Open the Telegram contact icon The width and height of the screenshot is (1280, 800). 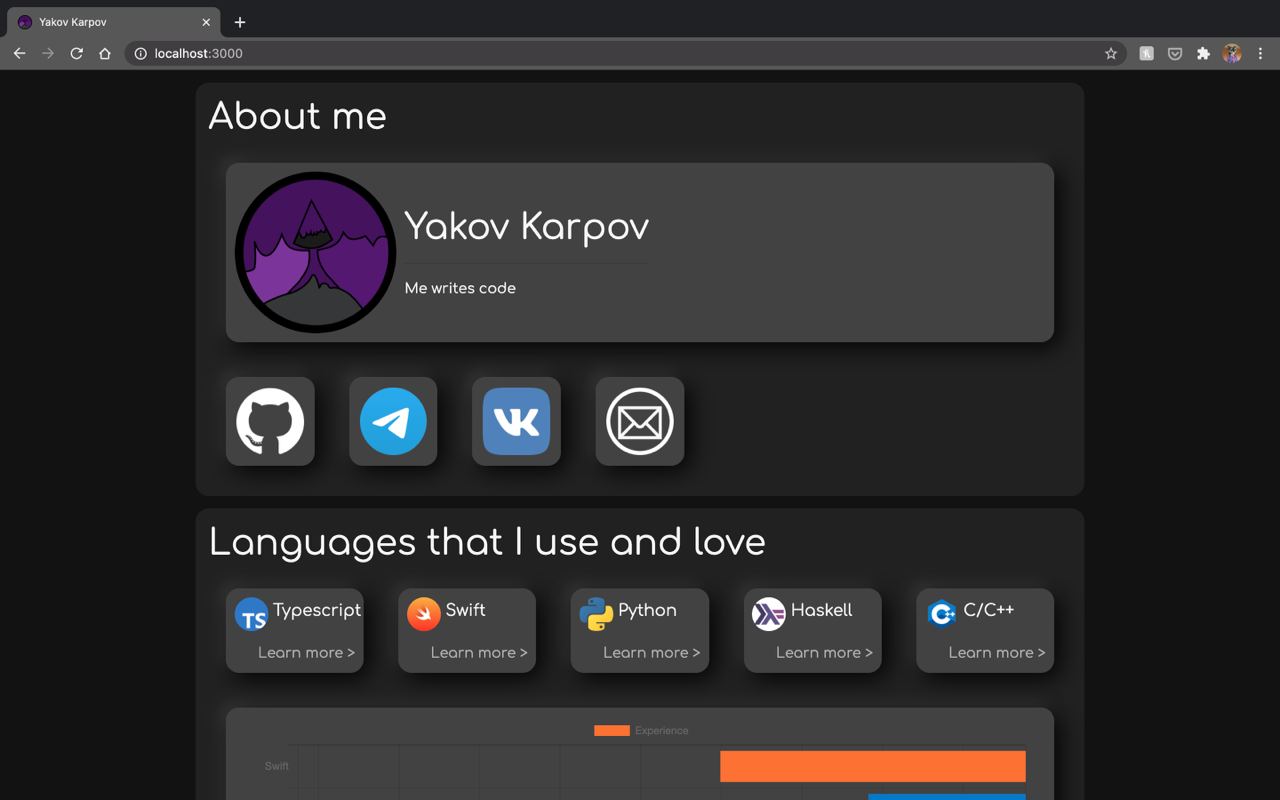click(x=393, y=421)
